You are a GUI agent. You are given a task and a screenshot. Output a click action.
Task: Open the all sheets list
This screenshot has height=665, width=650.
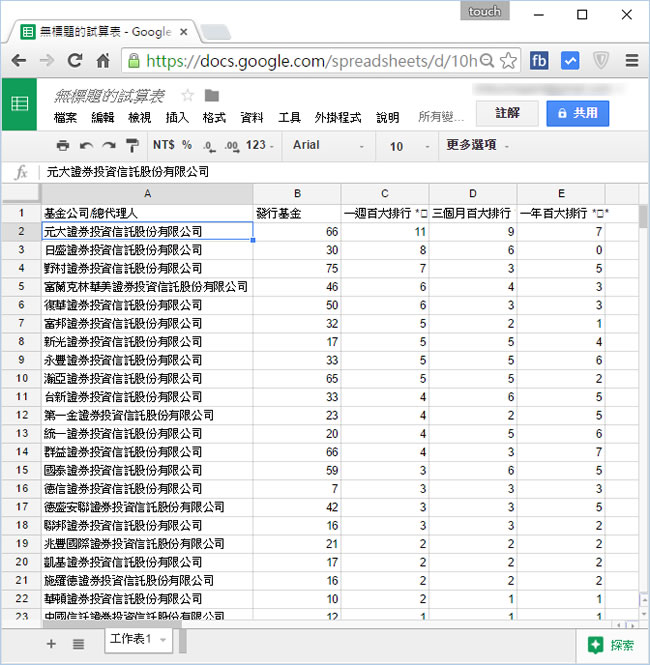tap(78, 644)
